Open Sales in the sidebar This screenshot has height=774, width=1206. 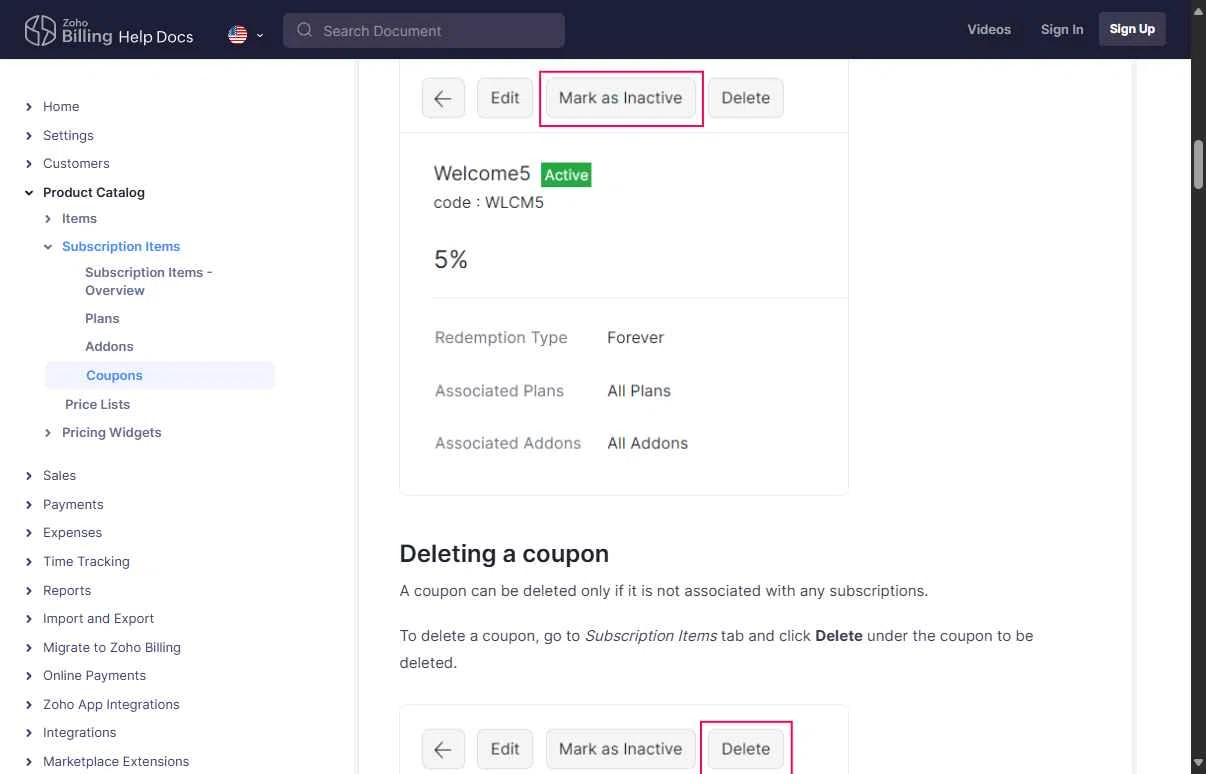[59, 475]
